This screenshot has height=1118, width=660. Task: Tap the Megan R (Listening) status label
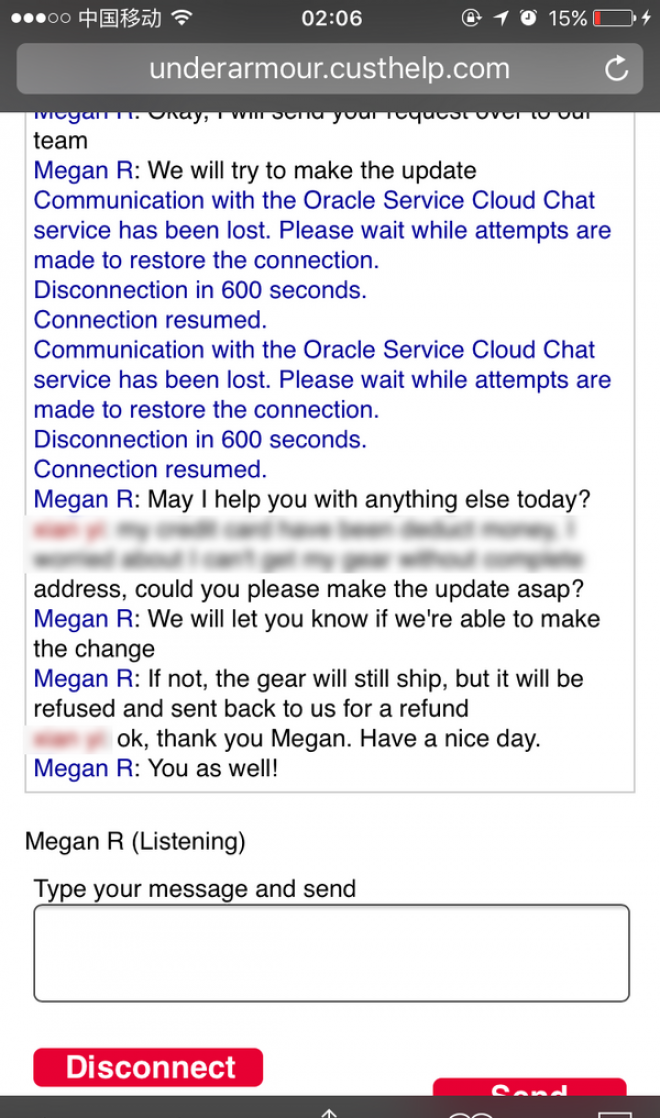[x=135, y=841]
